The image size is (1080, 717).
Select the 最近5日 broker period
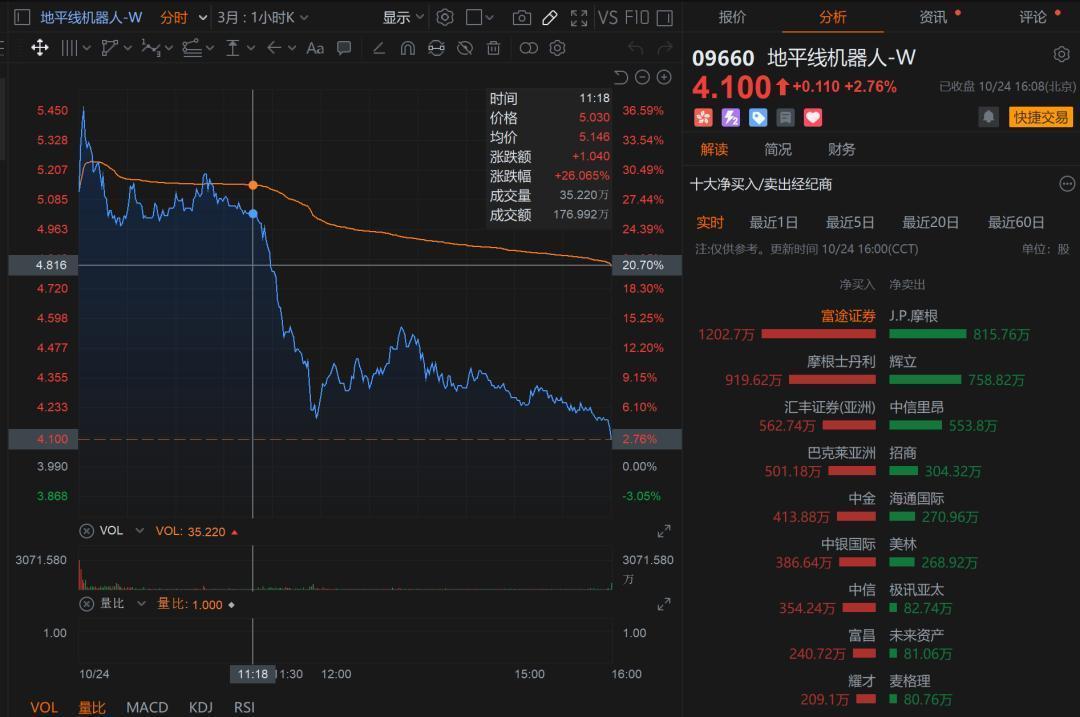coord(850,222)
